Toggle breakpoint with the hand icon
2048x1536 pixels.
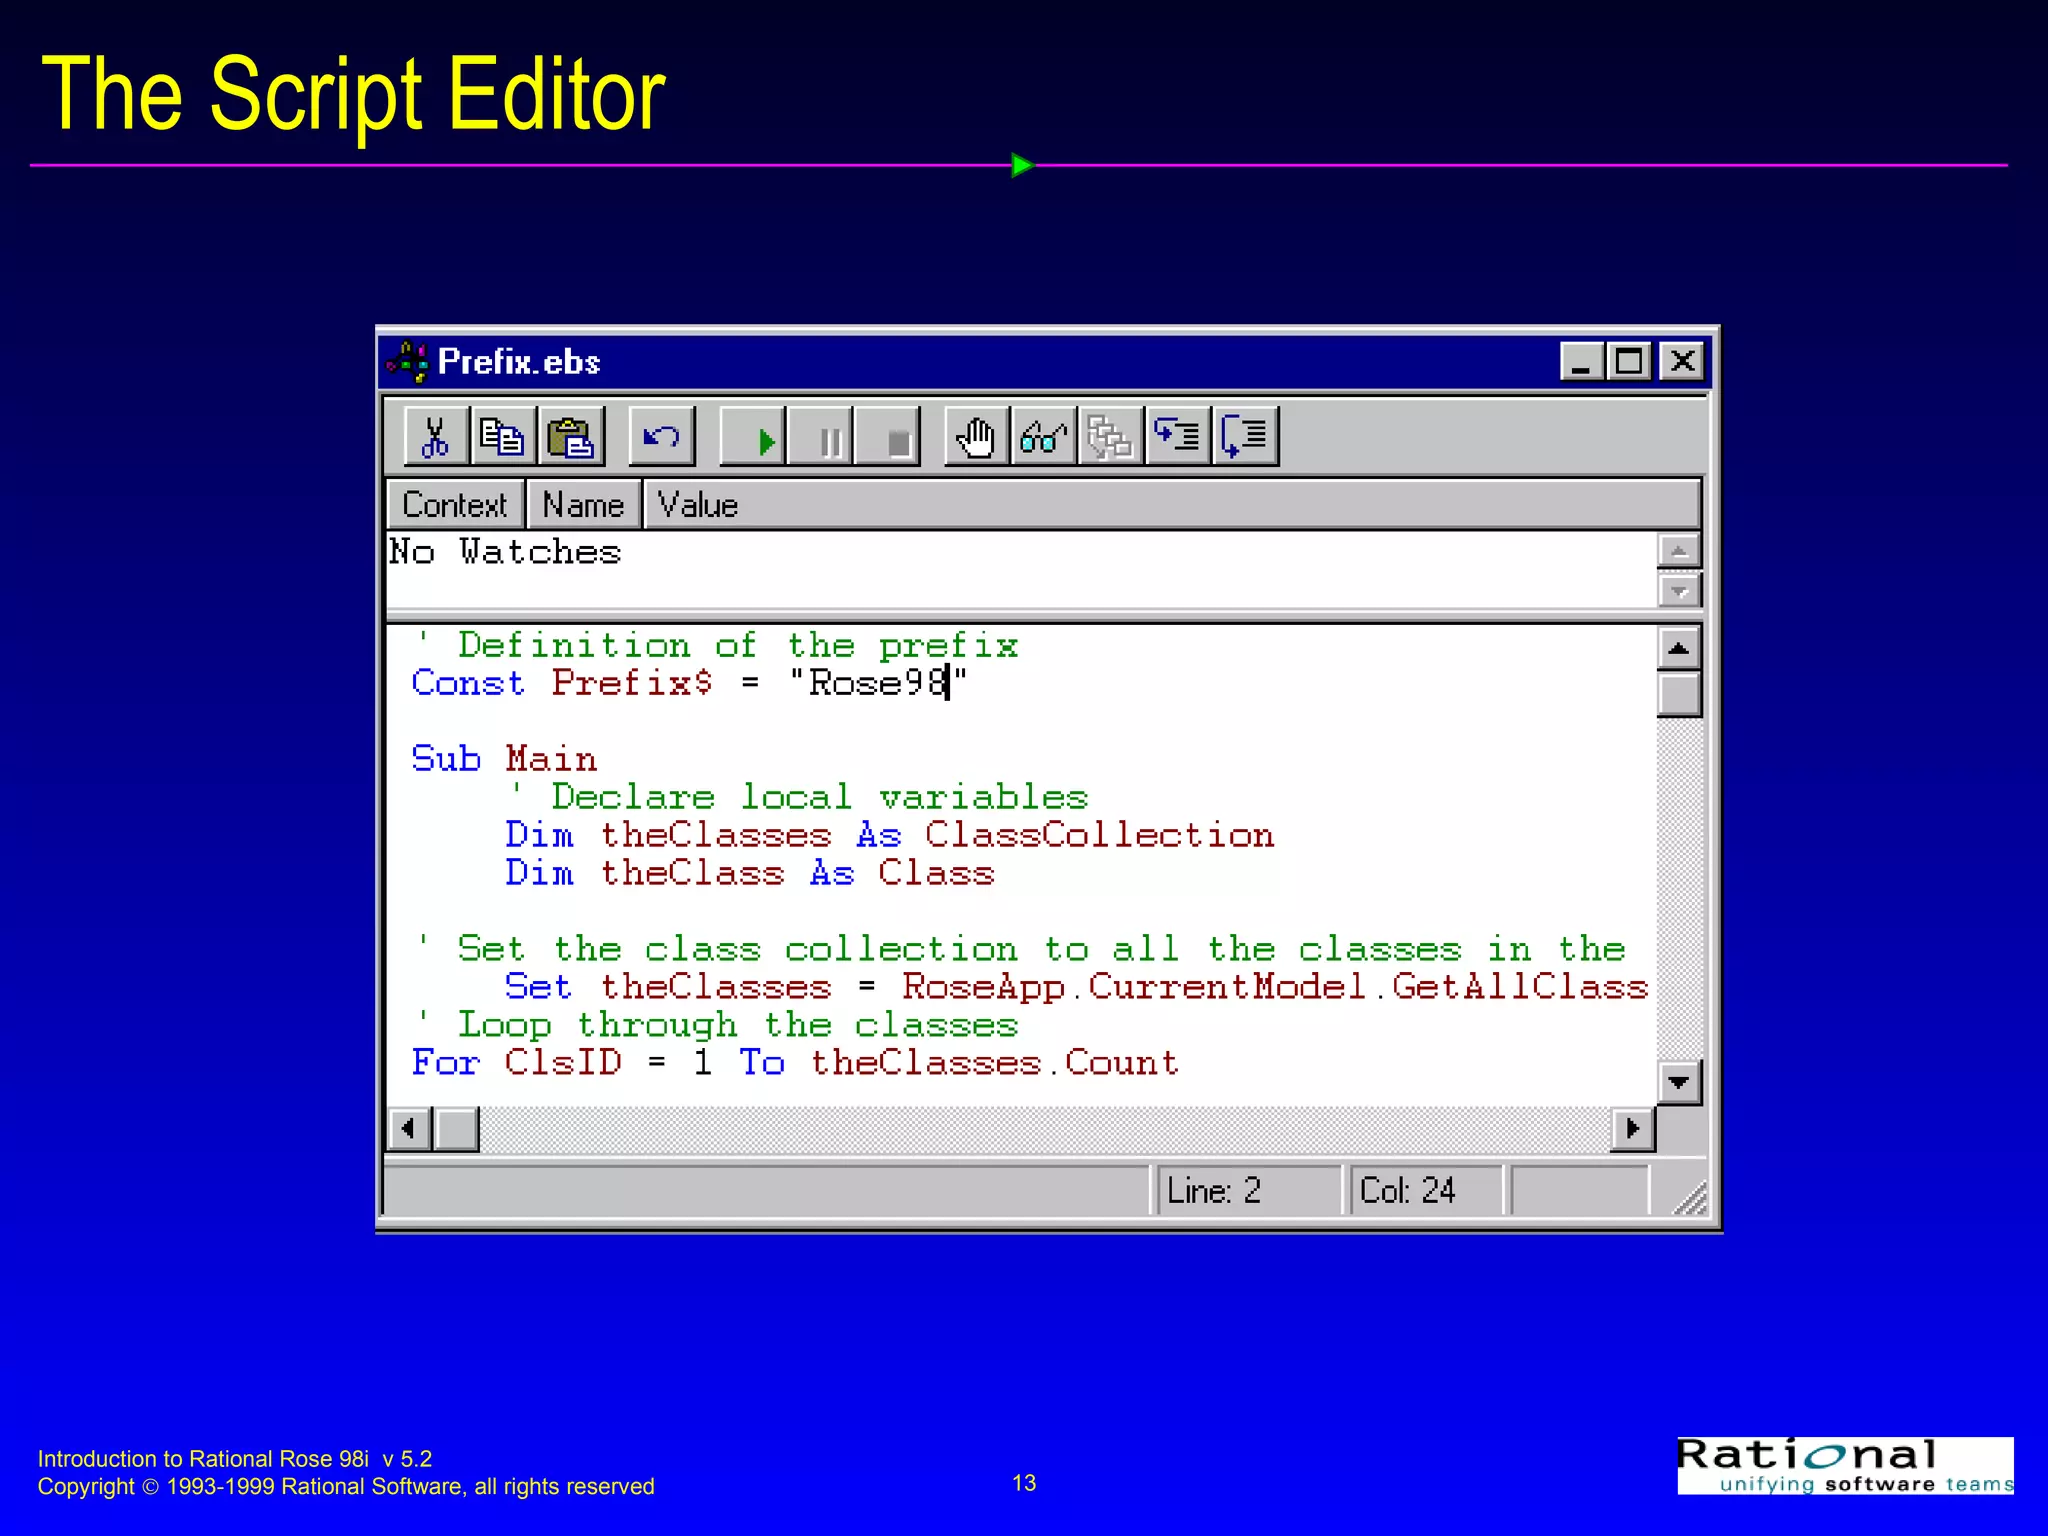point(977,437)
